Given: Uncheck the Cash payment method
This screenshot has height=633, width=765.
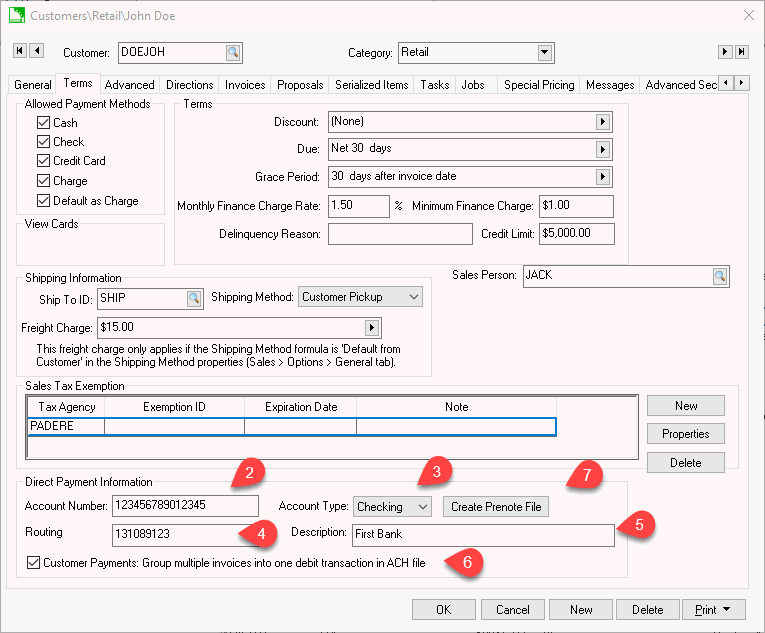Looking at the screenshot, I should (x=43, y=123).
